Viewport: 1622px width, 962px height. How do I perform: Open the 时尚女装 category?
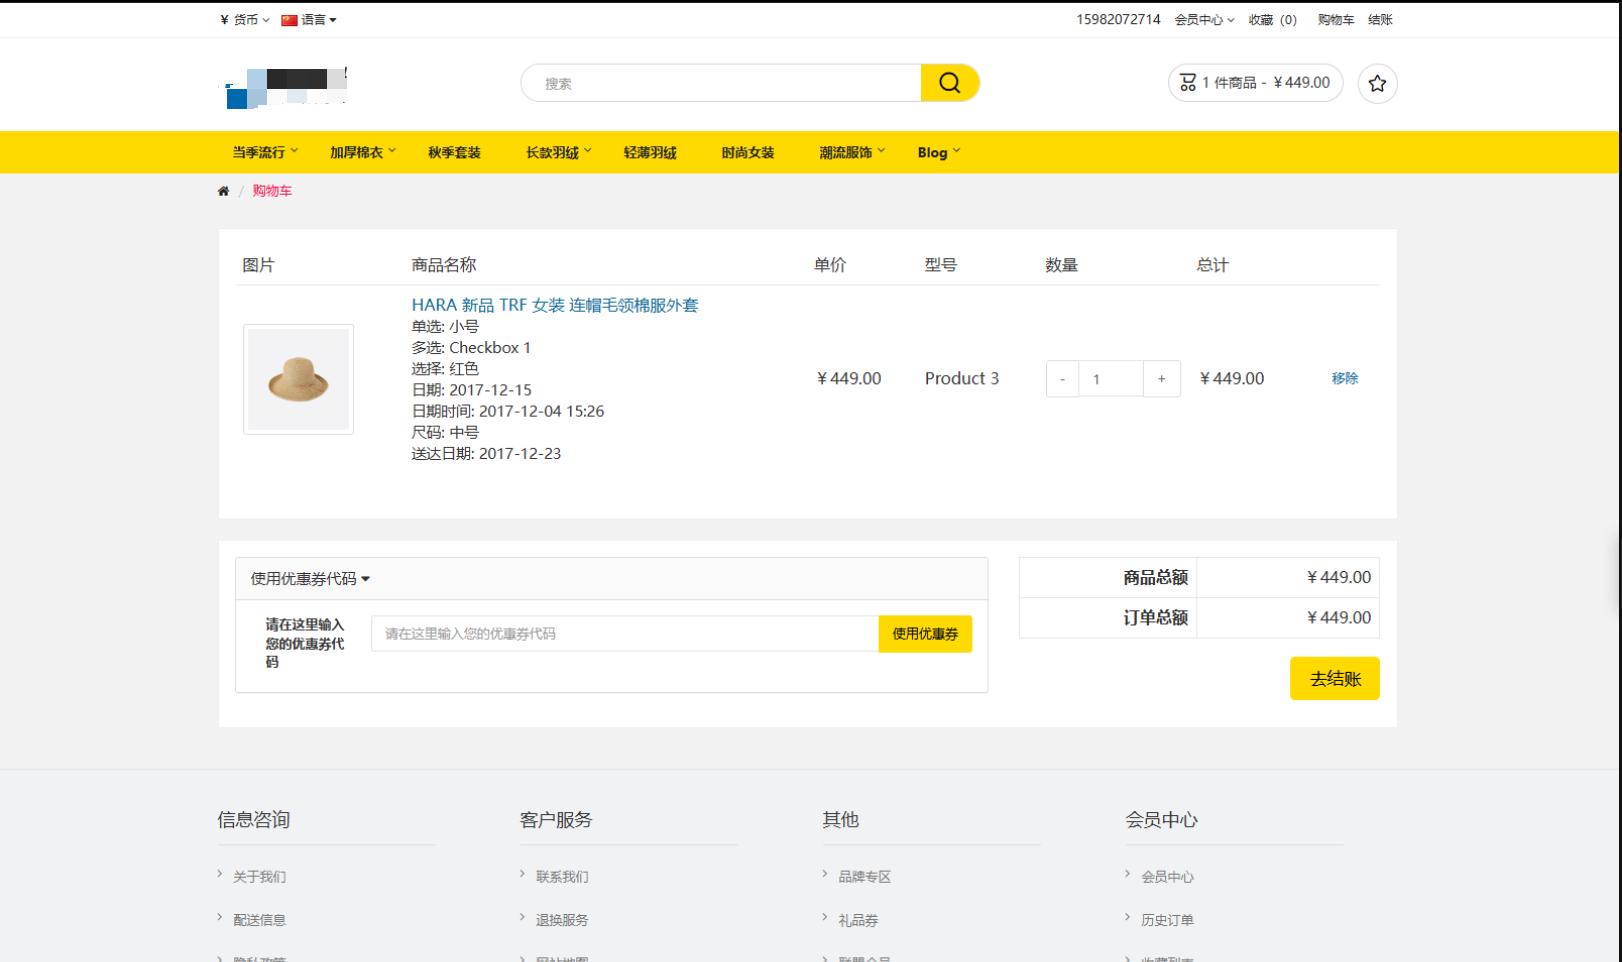coord(748,152)
